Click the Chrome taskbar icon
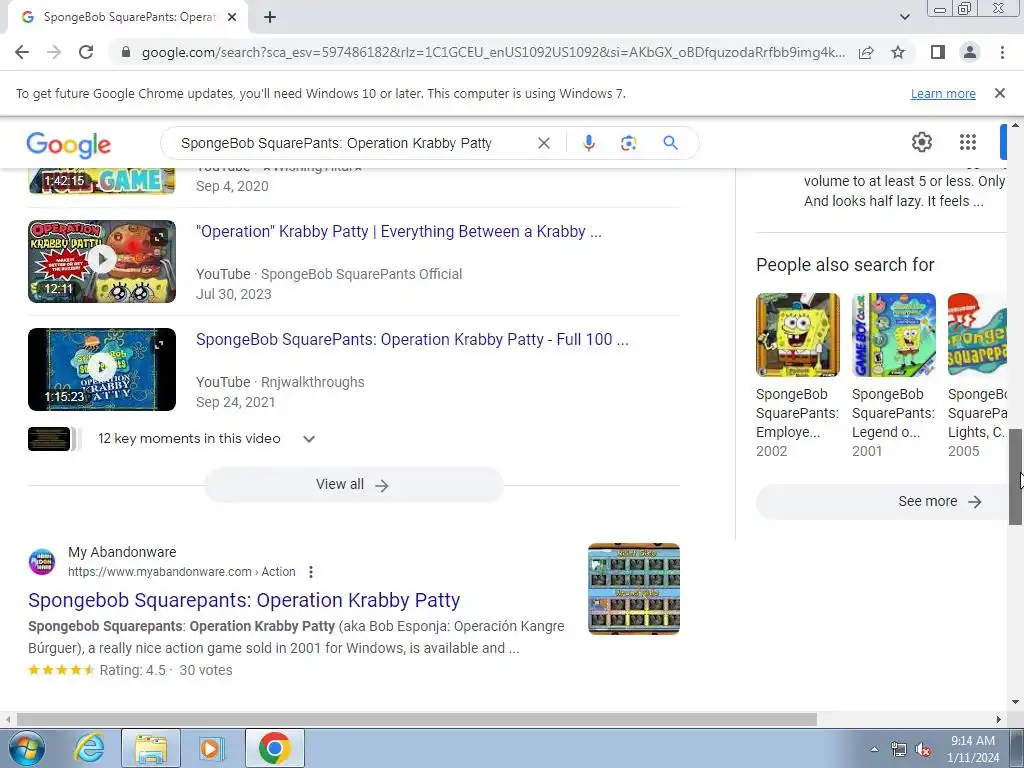1024x768 pixels. pyautogui.click(x=274, y=748)
